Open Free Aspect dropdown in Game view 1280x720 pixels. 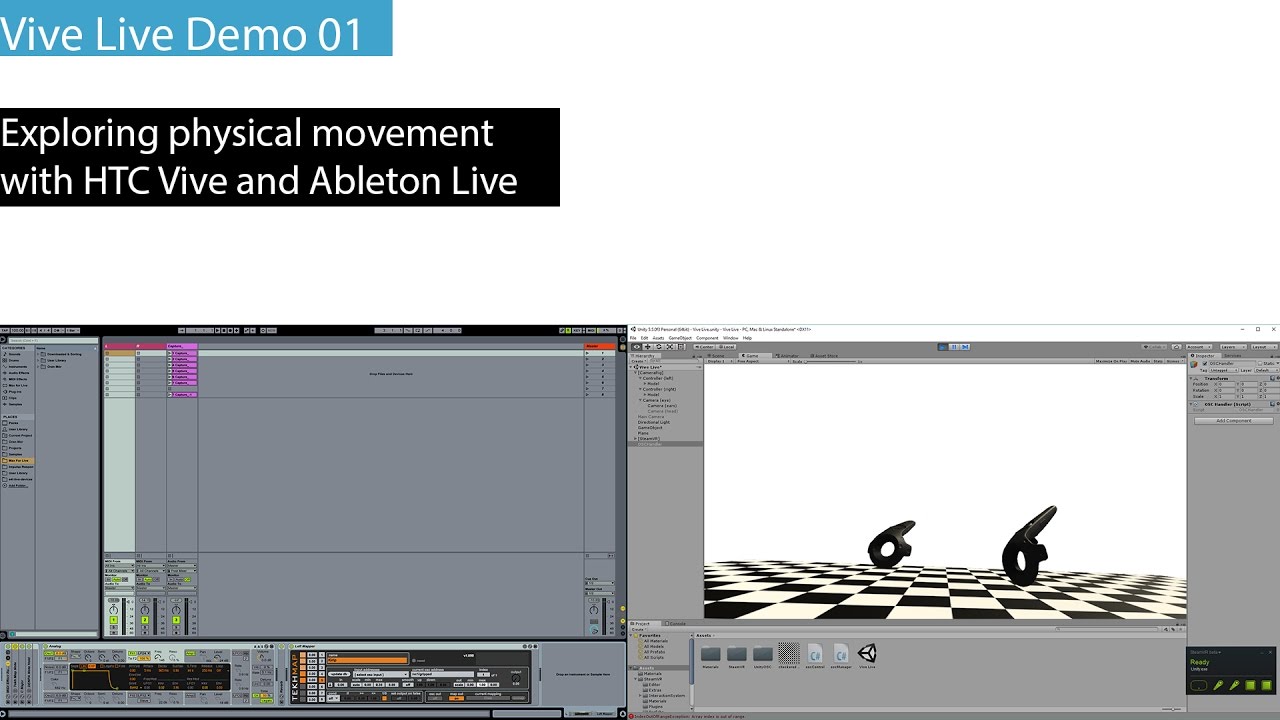tap(763, 361)
